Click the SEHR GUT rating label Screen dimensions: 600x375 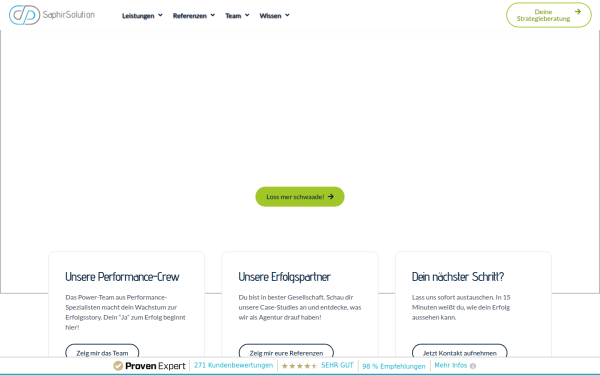pos(338,365)
